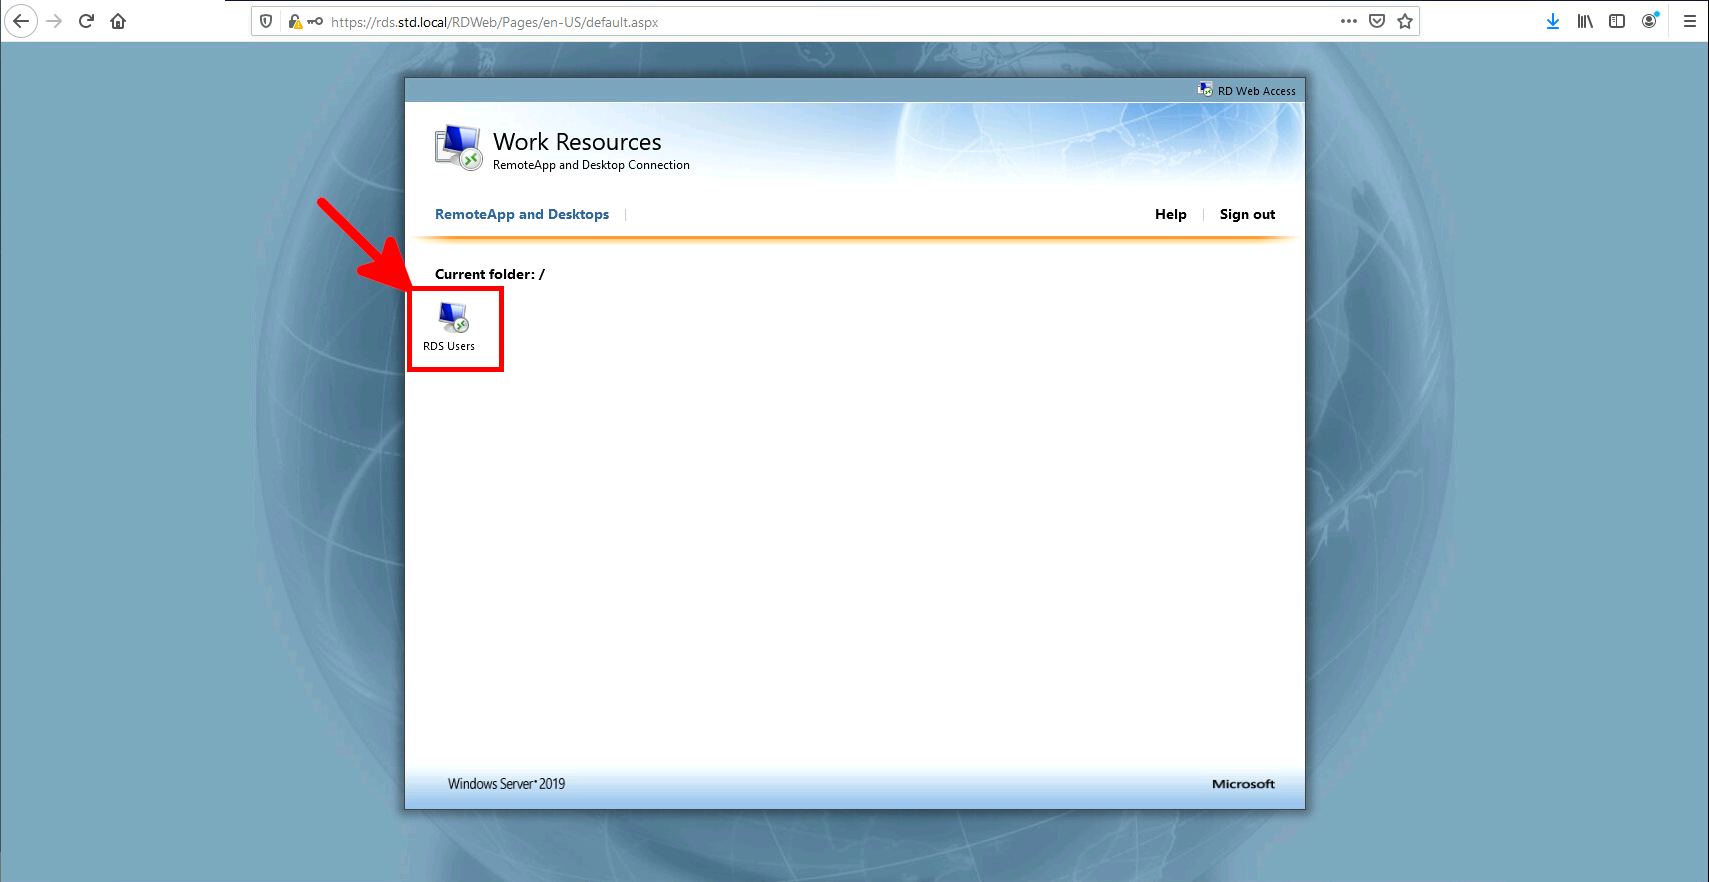Open the Firefox account icon
This screenshot has width=1709, height=882.
1649,21
